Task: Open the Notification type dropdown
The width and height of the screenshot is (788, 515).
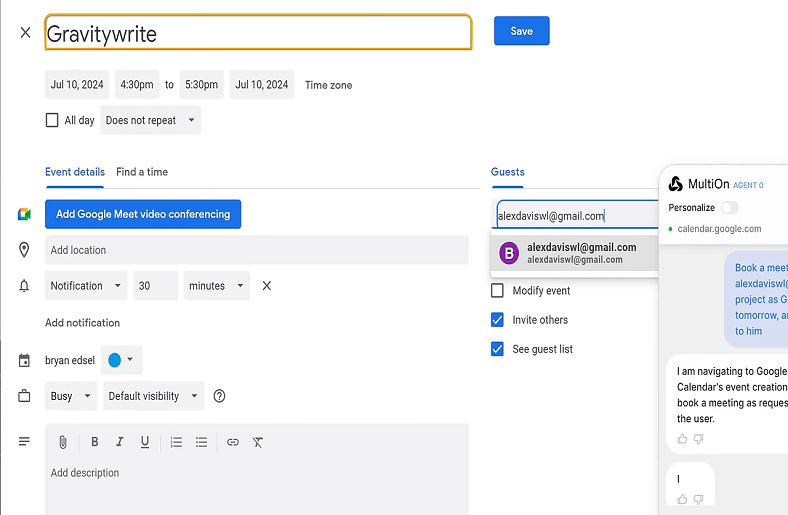Action: coord(86,285)
